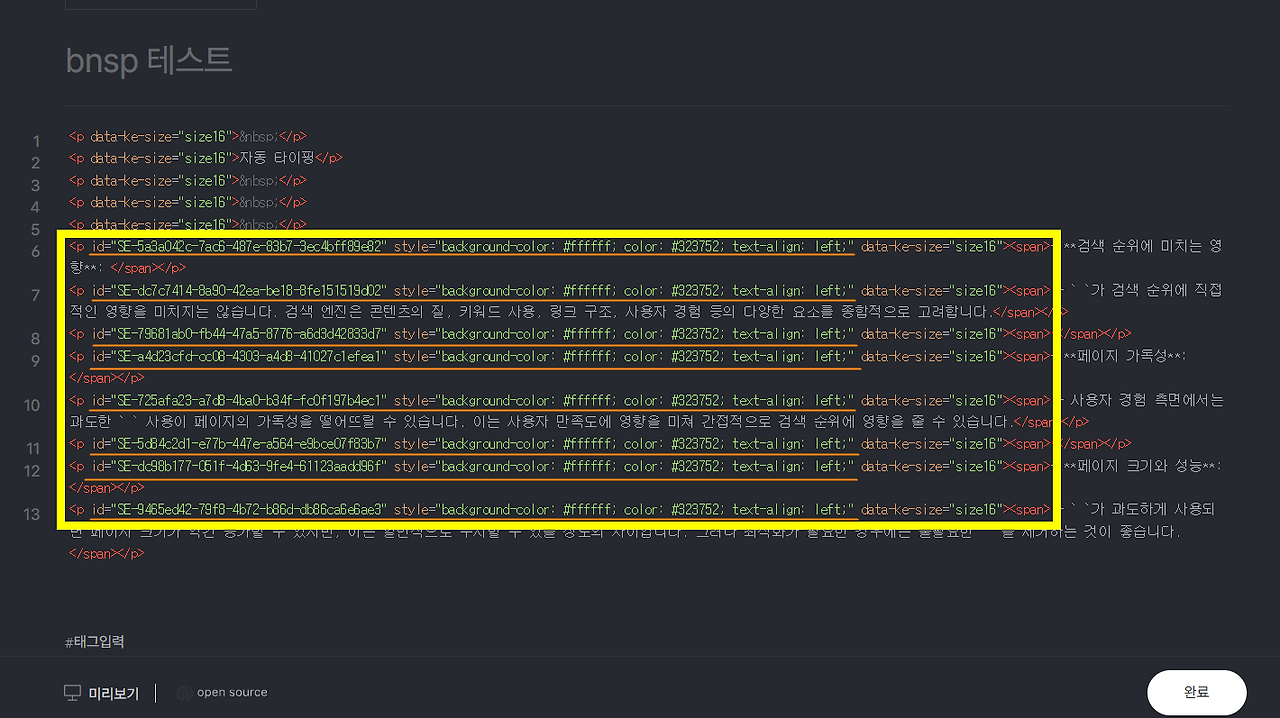The width and height of the screenshot is (1280, 718).
Task: Click the id SE-725afa23-a7d8-4ba0-b34f-fc0f197b4ec1
Action: click(251, 400)
